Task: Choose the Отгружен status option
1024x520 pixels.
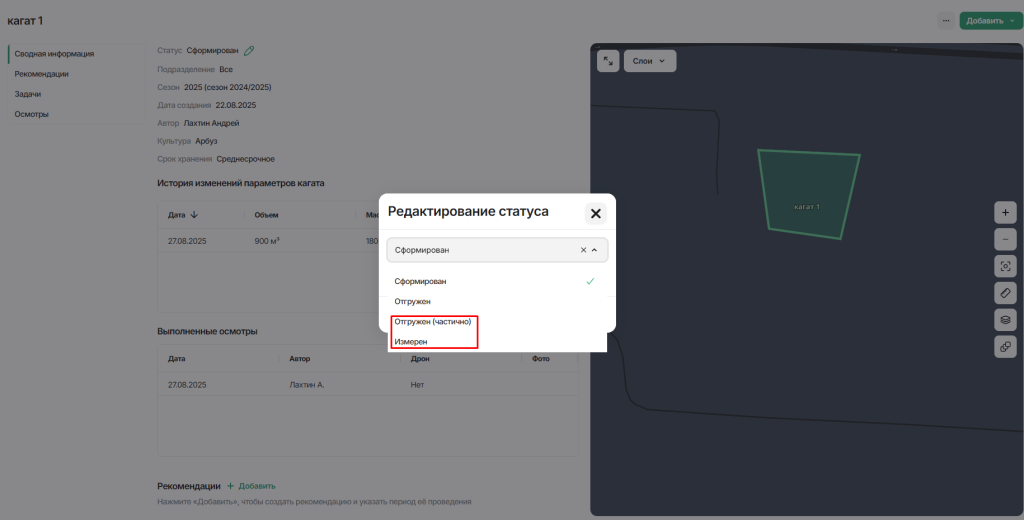Action: click(413, 301)
